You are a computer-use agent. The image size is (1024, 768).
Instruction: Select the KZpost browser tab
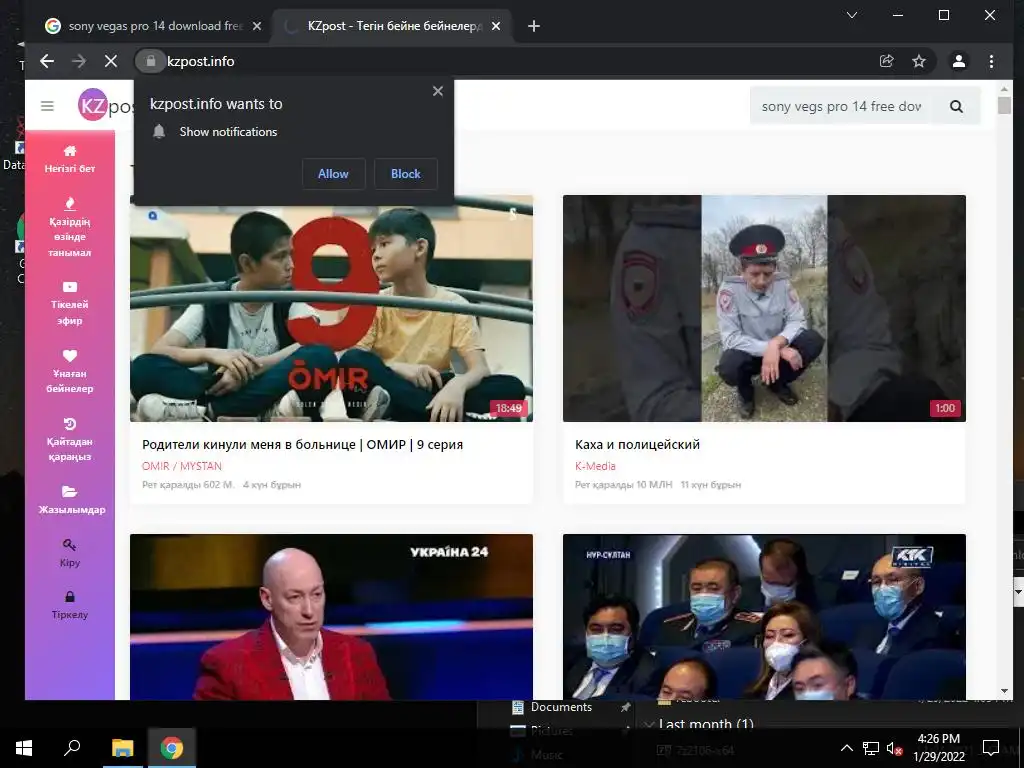click(392, 26)
